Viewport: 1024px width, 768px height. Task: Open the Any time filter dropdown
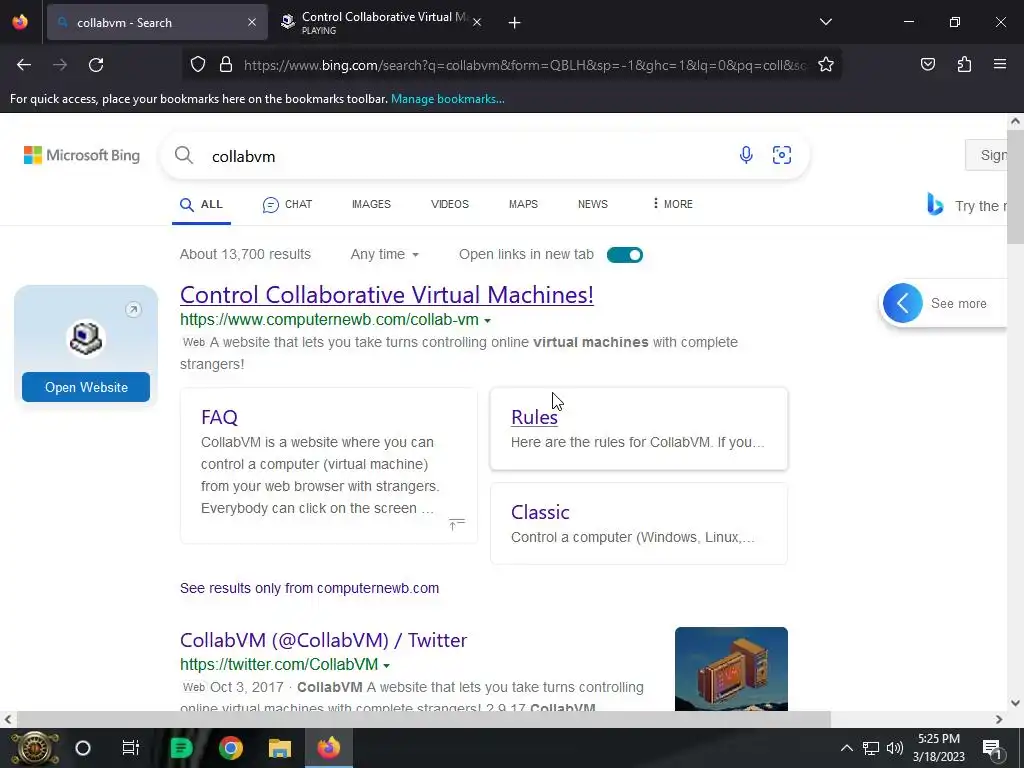[385, 255]
